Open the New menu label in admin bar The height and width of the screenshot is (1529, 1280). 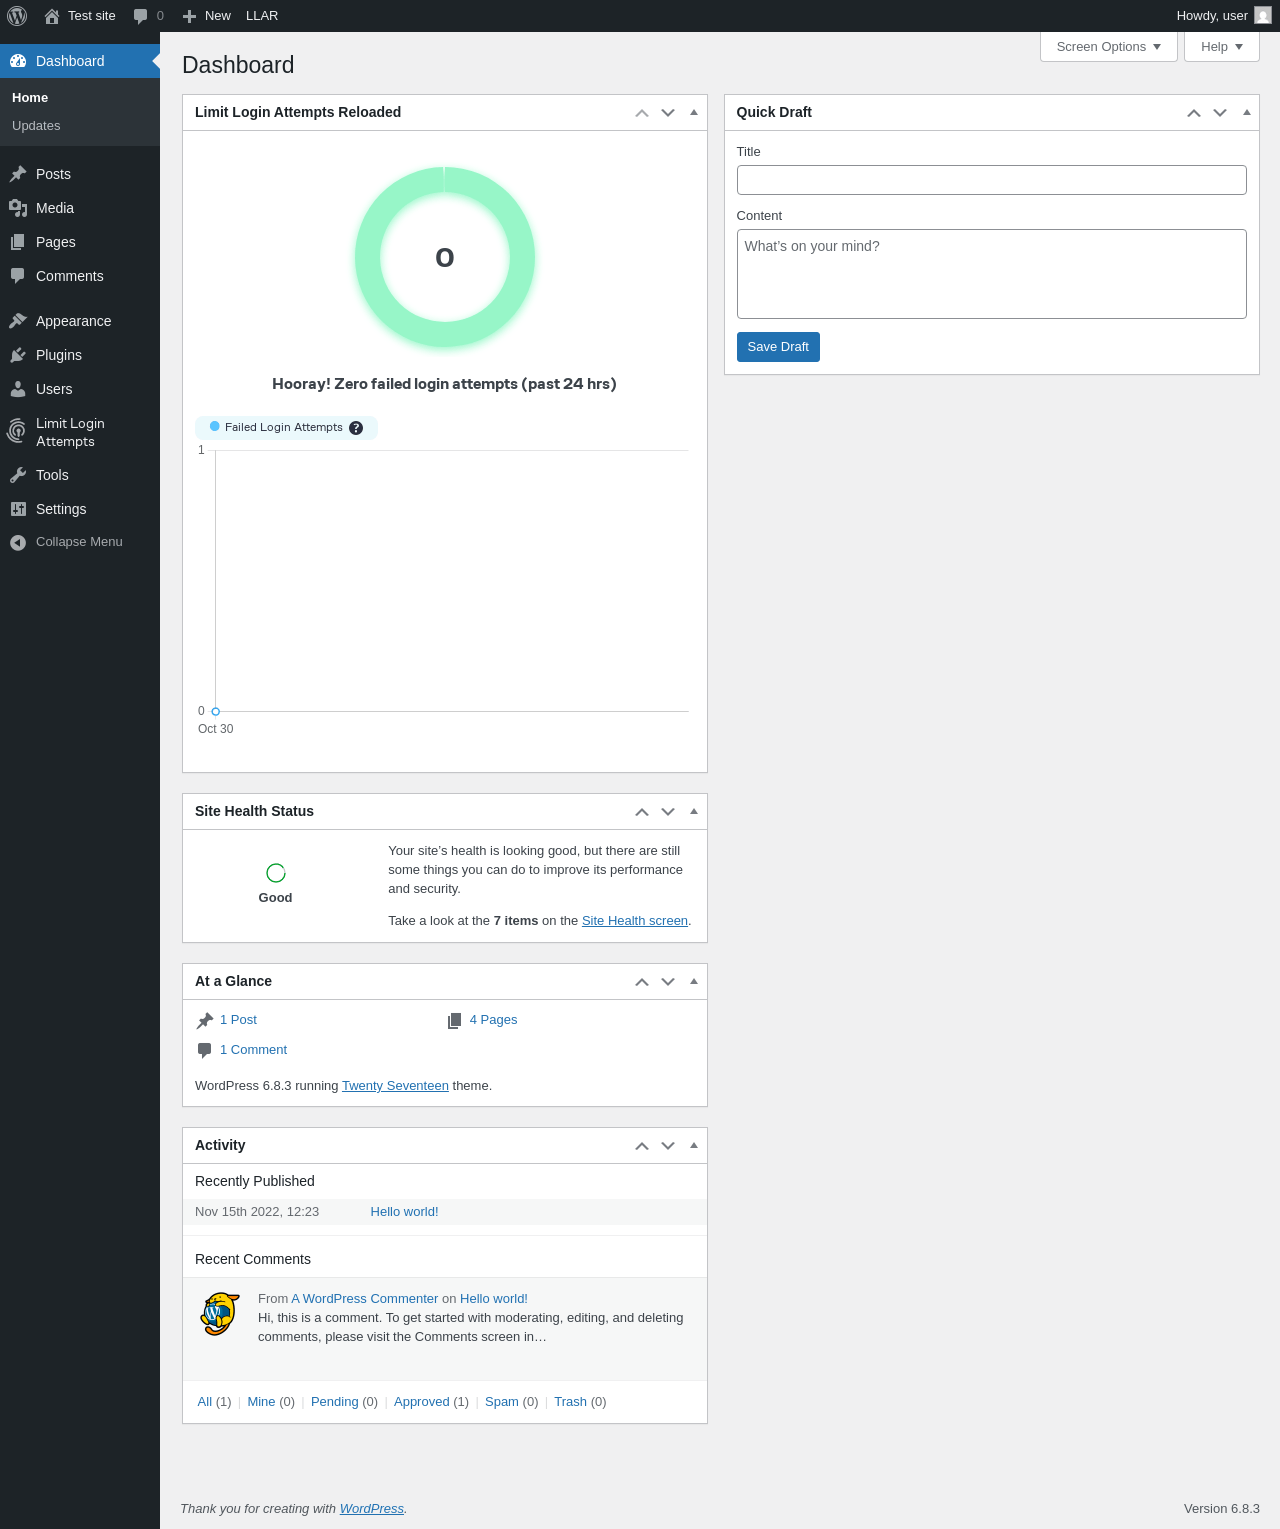218,16
